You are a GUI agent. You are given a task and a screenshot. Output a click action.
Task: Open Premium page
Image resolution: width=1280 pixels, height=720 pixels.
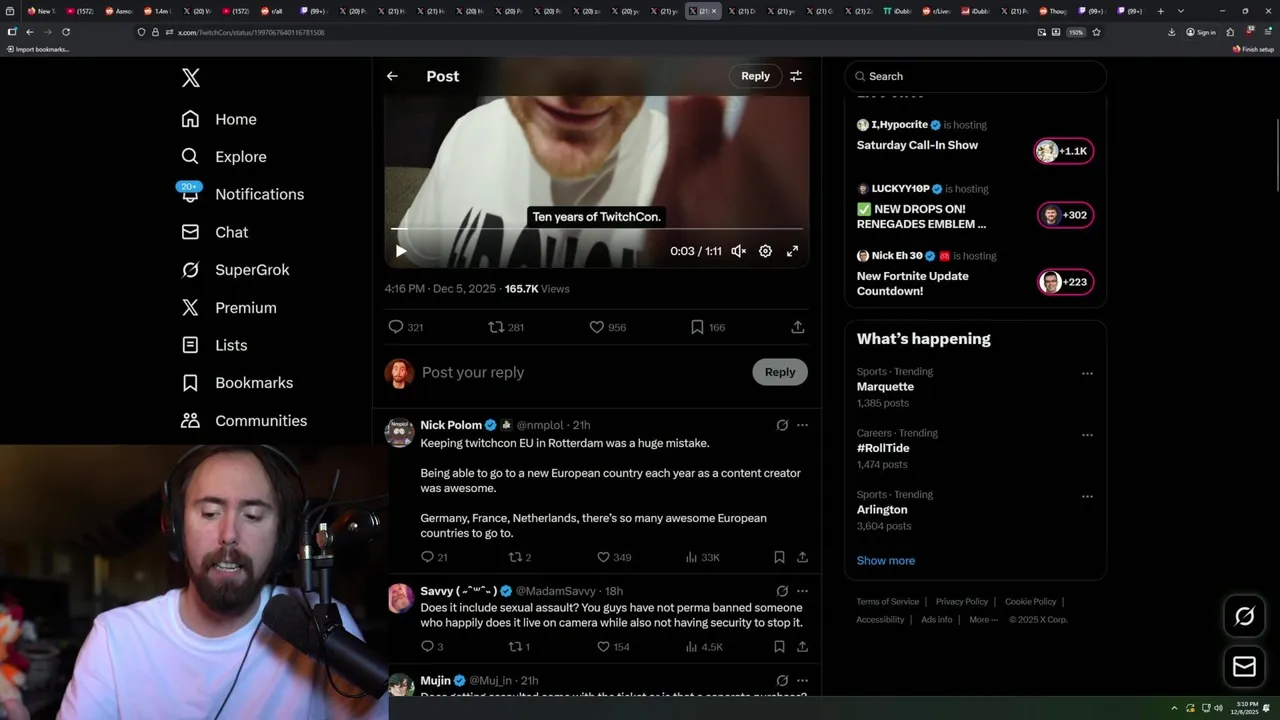pyautogui.click(x=228, y=308)
